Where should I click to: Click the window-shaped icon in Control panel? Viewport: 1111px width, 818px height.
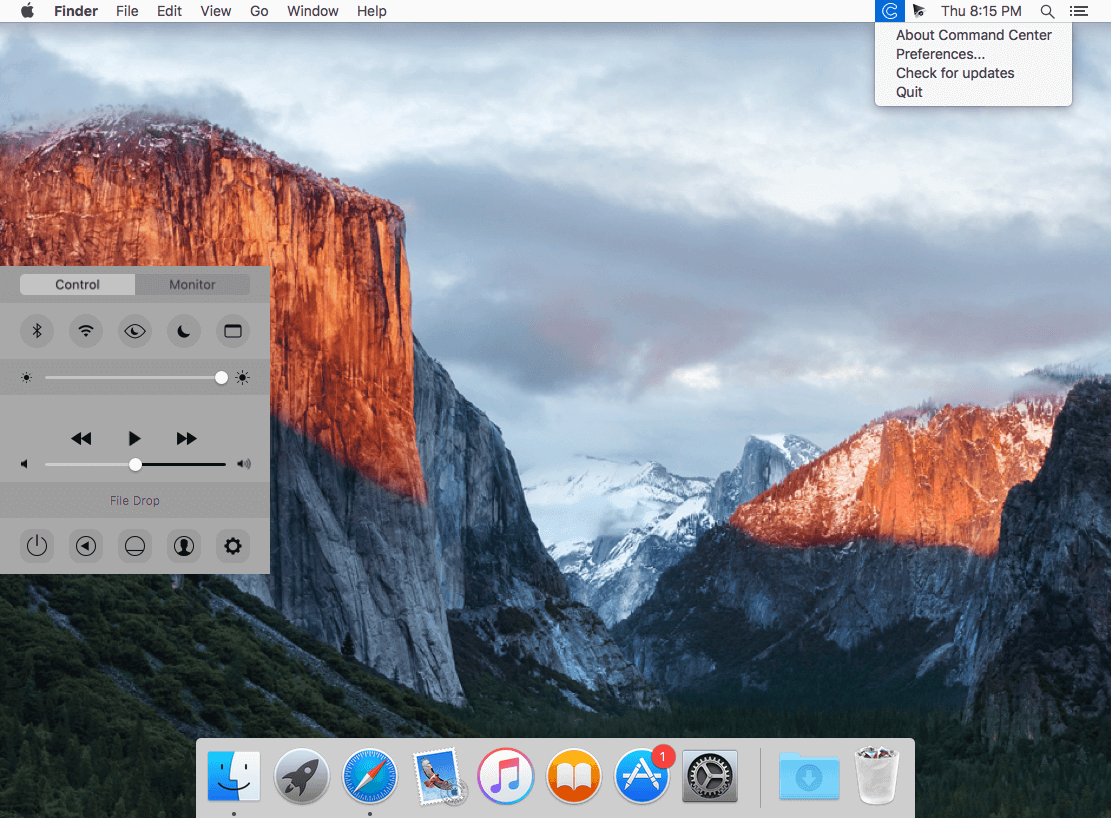point(233,331)
